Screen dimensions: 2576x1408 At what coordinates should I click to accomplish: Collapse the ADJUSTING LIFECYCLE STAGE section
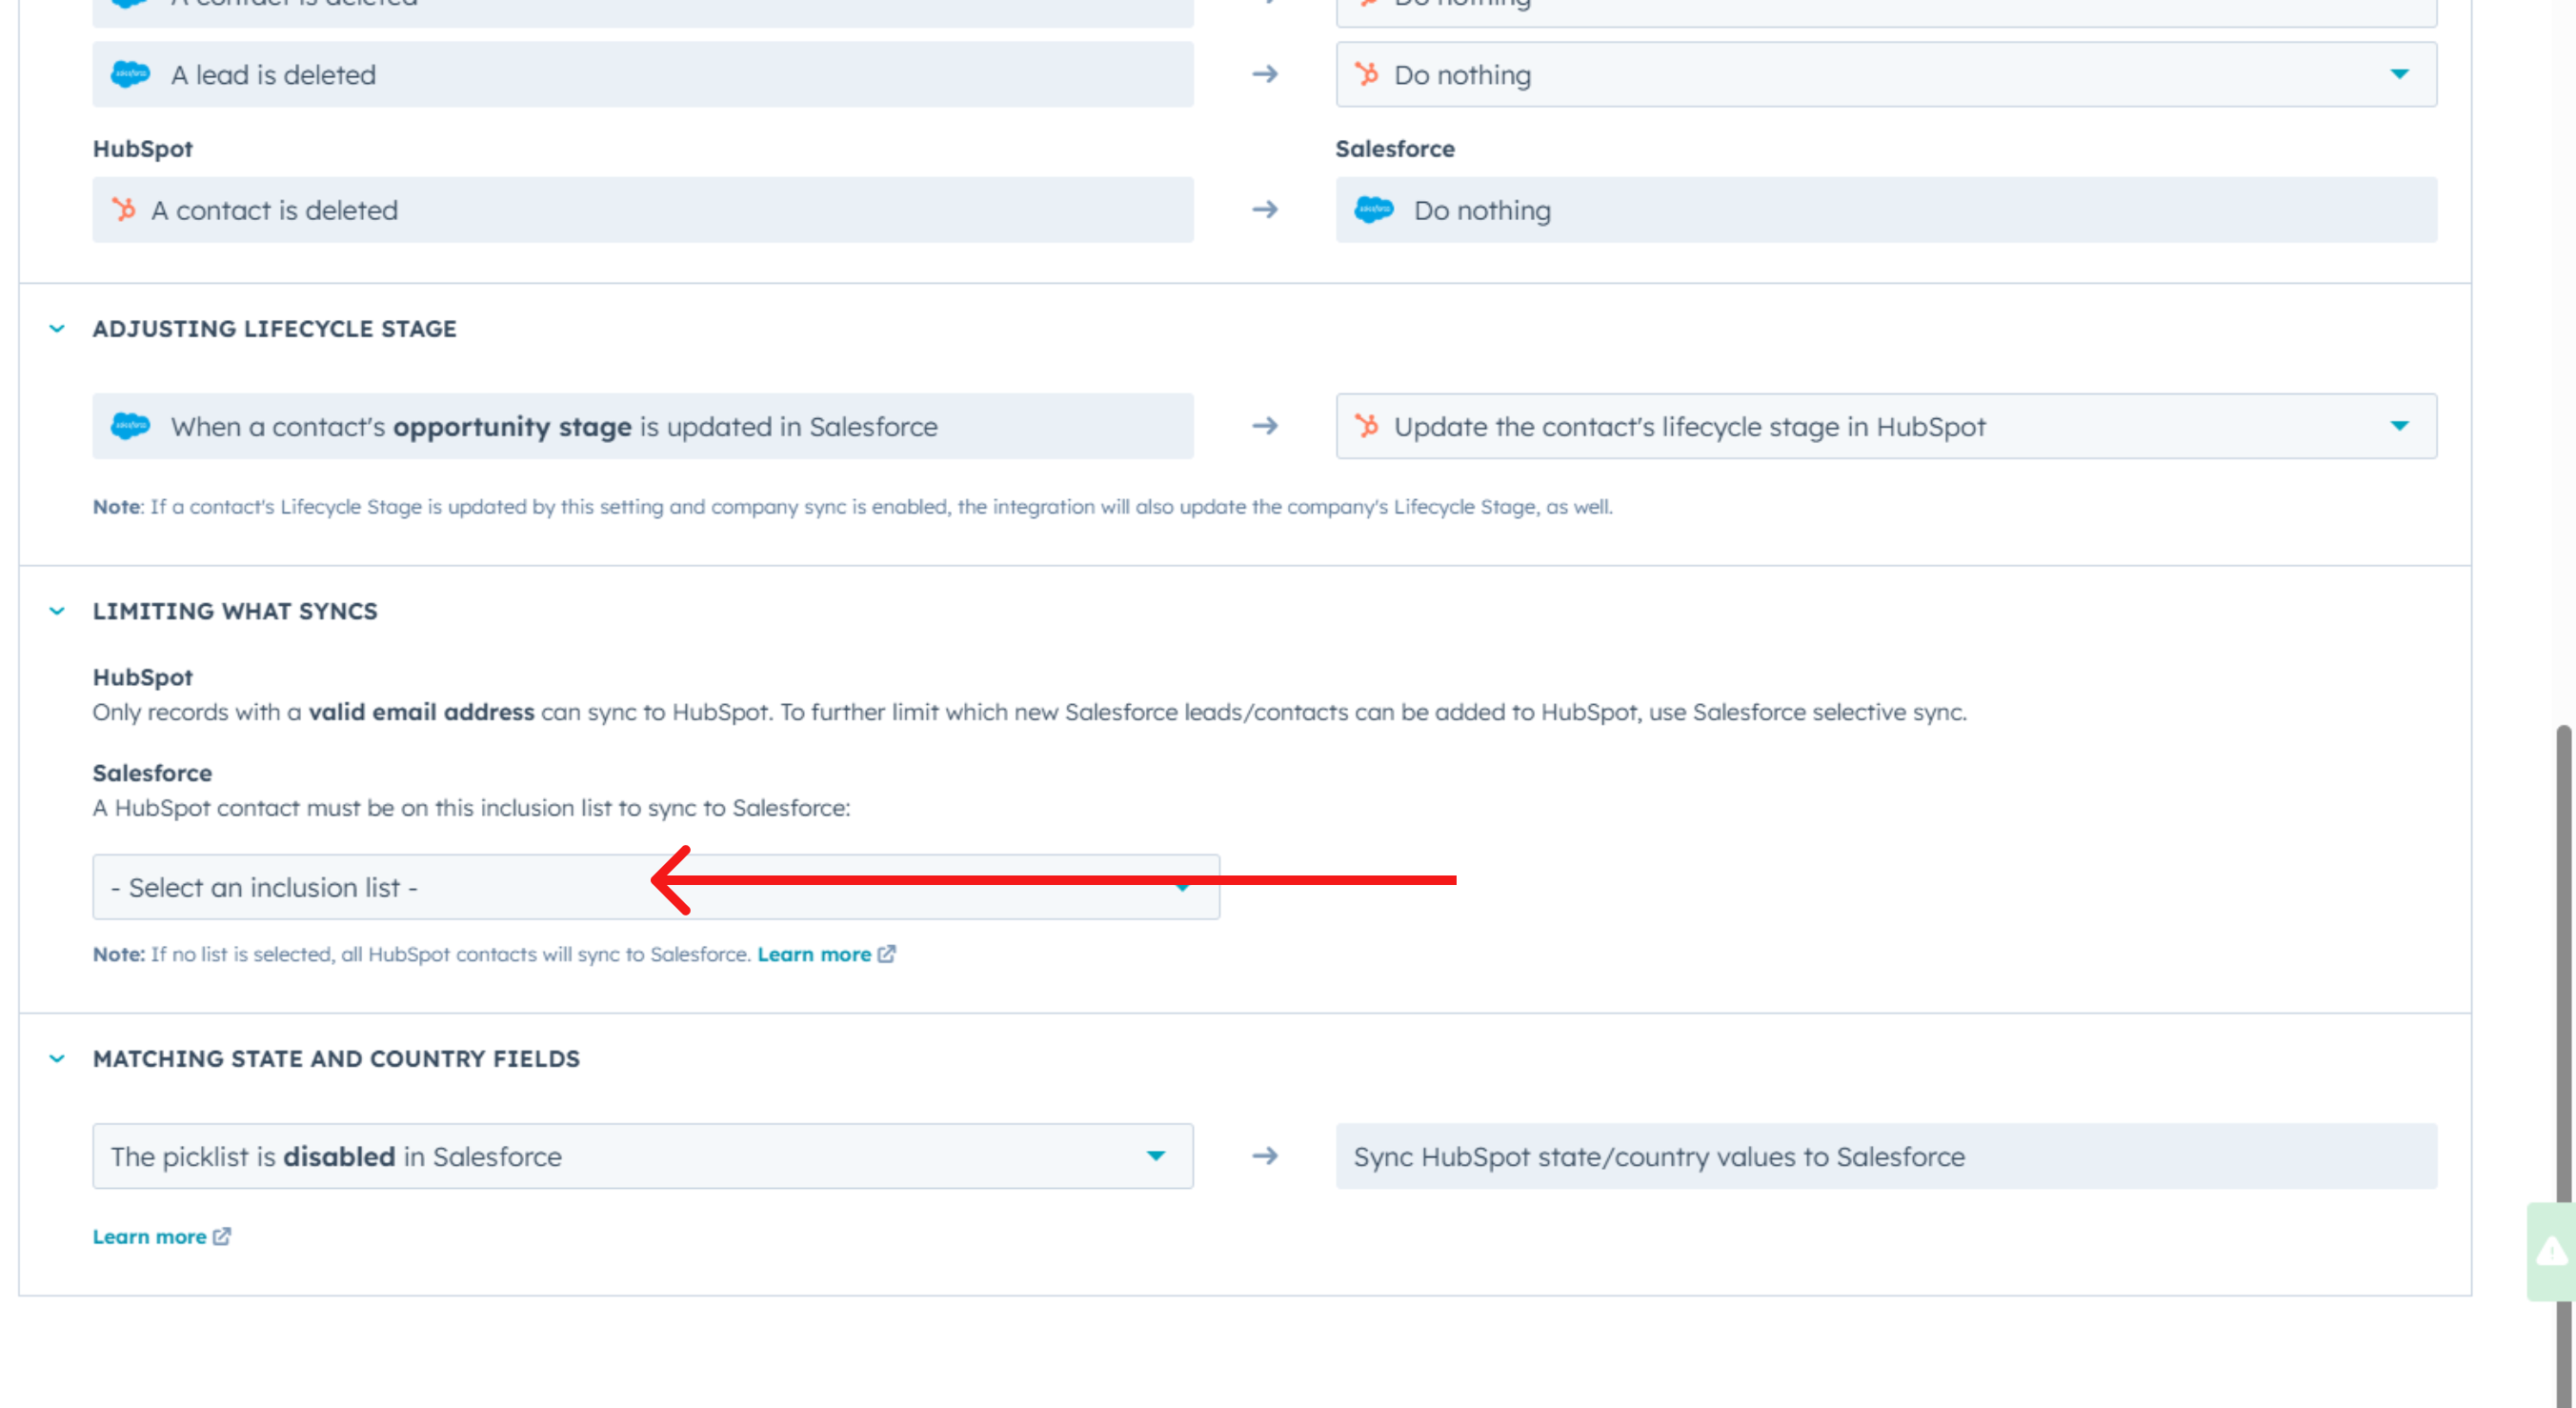click(56, 328)
